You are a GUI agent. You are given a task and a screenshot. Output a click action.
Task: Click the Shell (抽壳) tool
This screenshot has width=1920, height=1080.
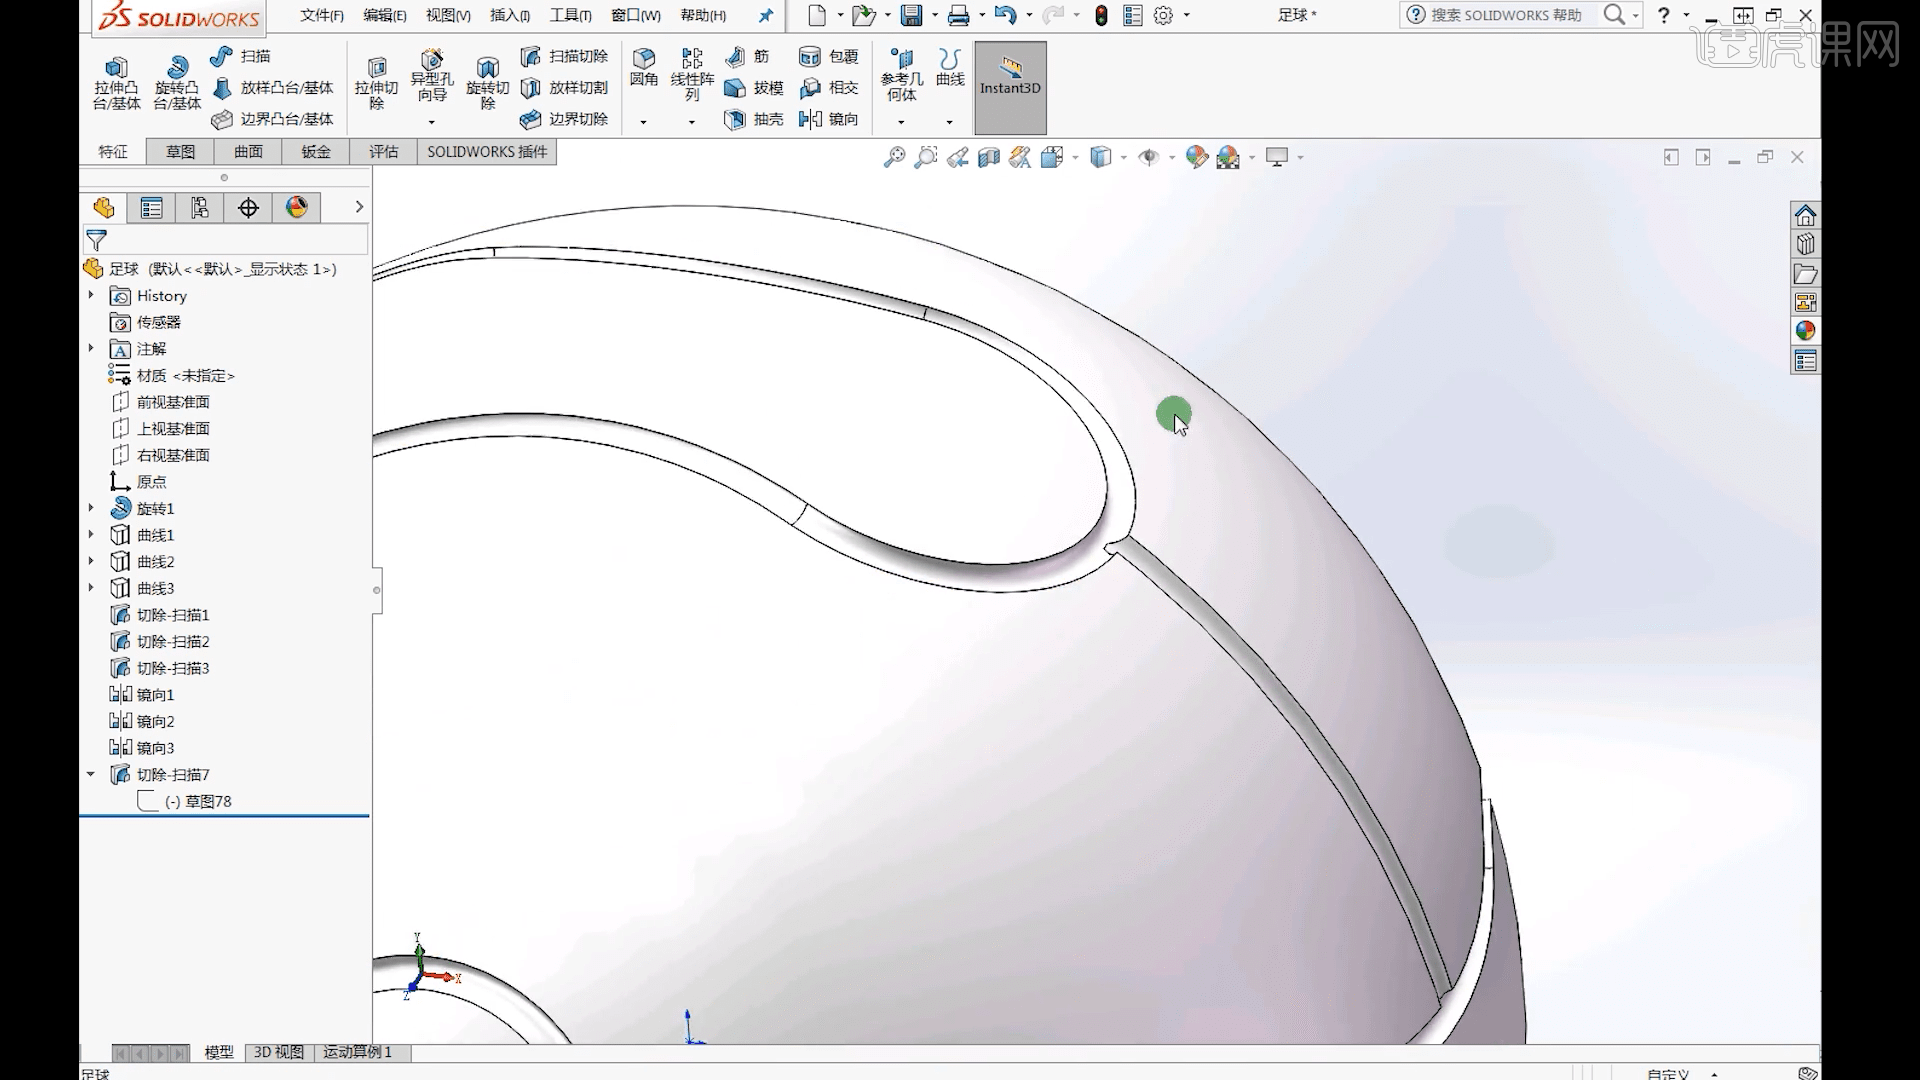click(x=754, y=119)
